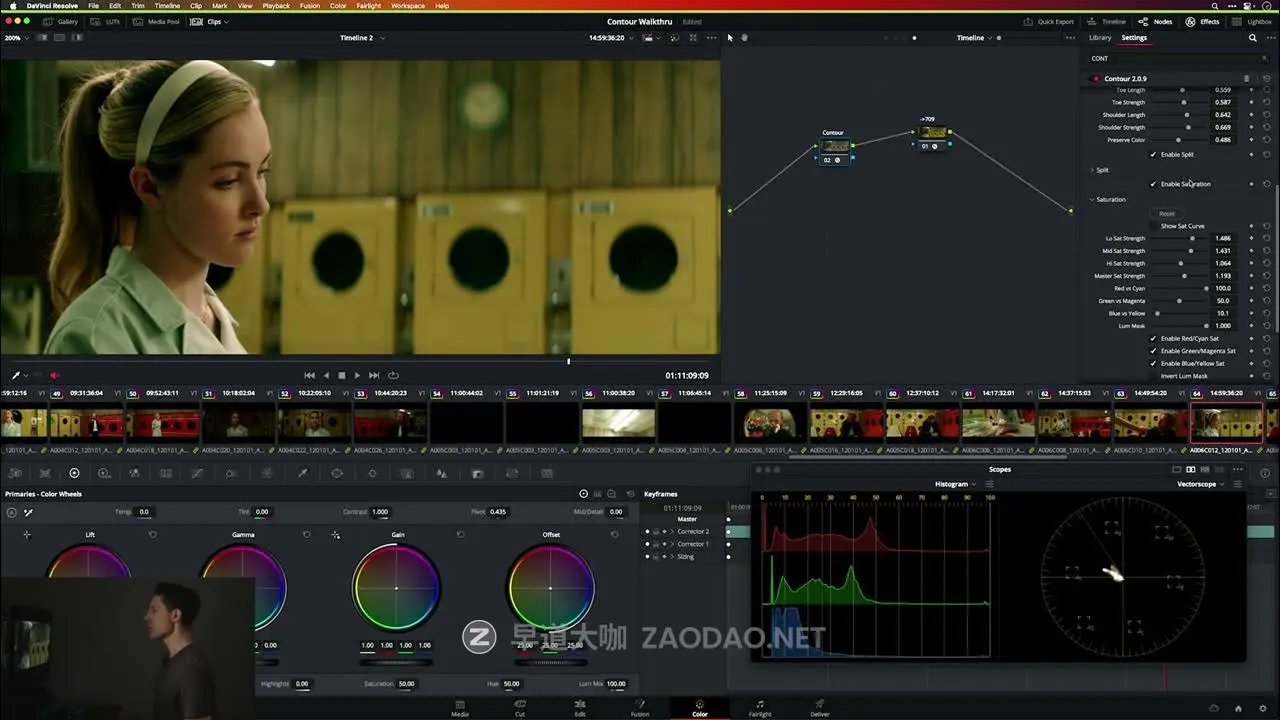Delete Contour 2.0.9 effect with trash icon
1280x720 pixels.
coord(1246,78)
